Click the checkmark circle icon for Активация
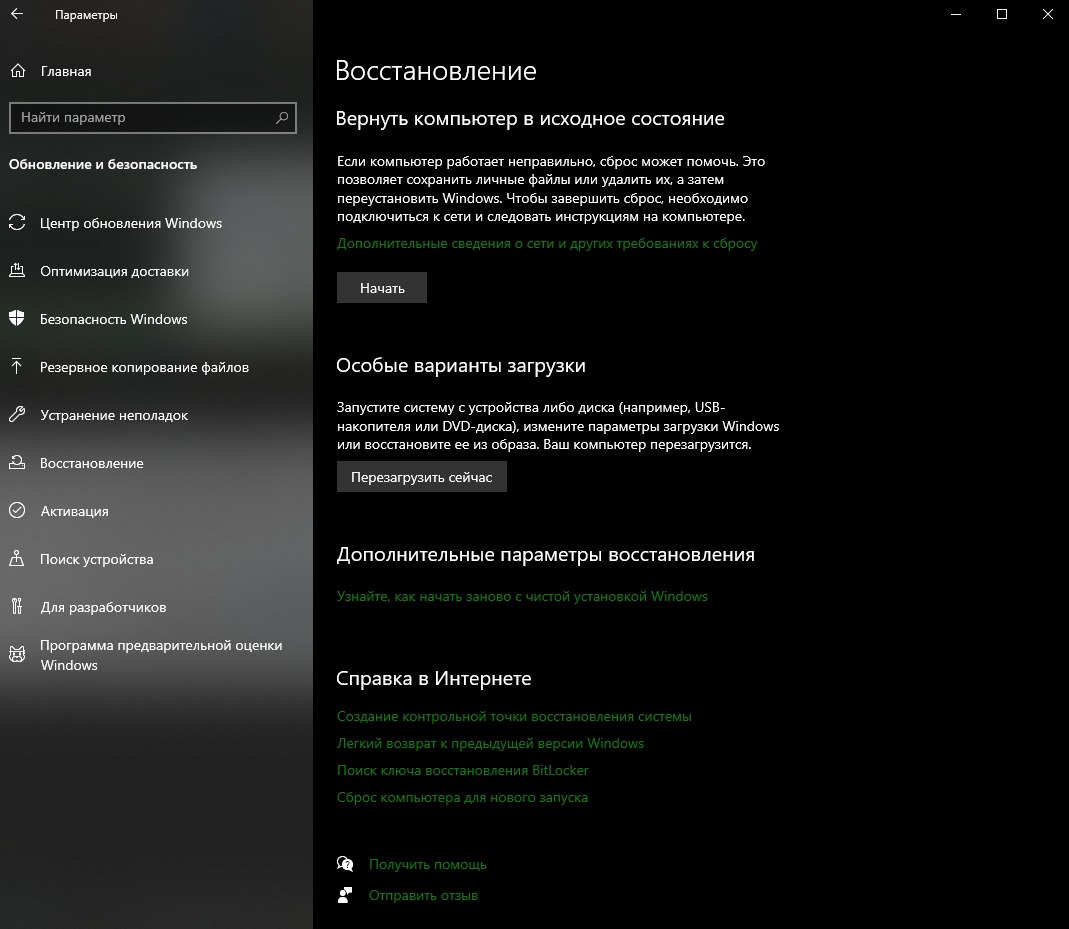Image resolution: width=1069 pixels, height=929 pixels. tap(17, 511)
